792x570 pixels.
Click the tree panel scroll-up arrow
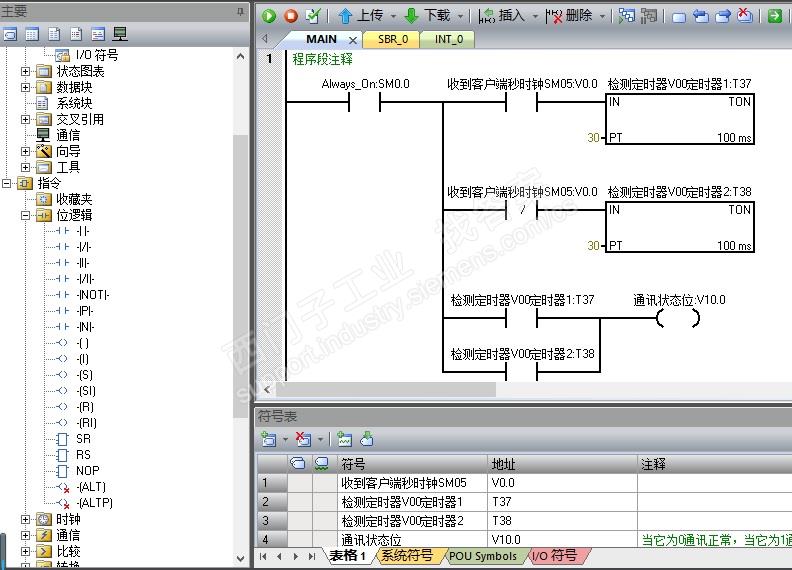tap(240, 57)
